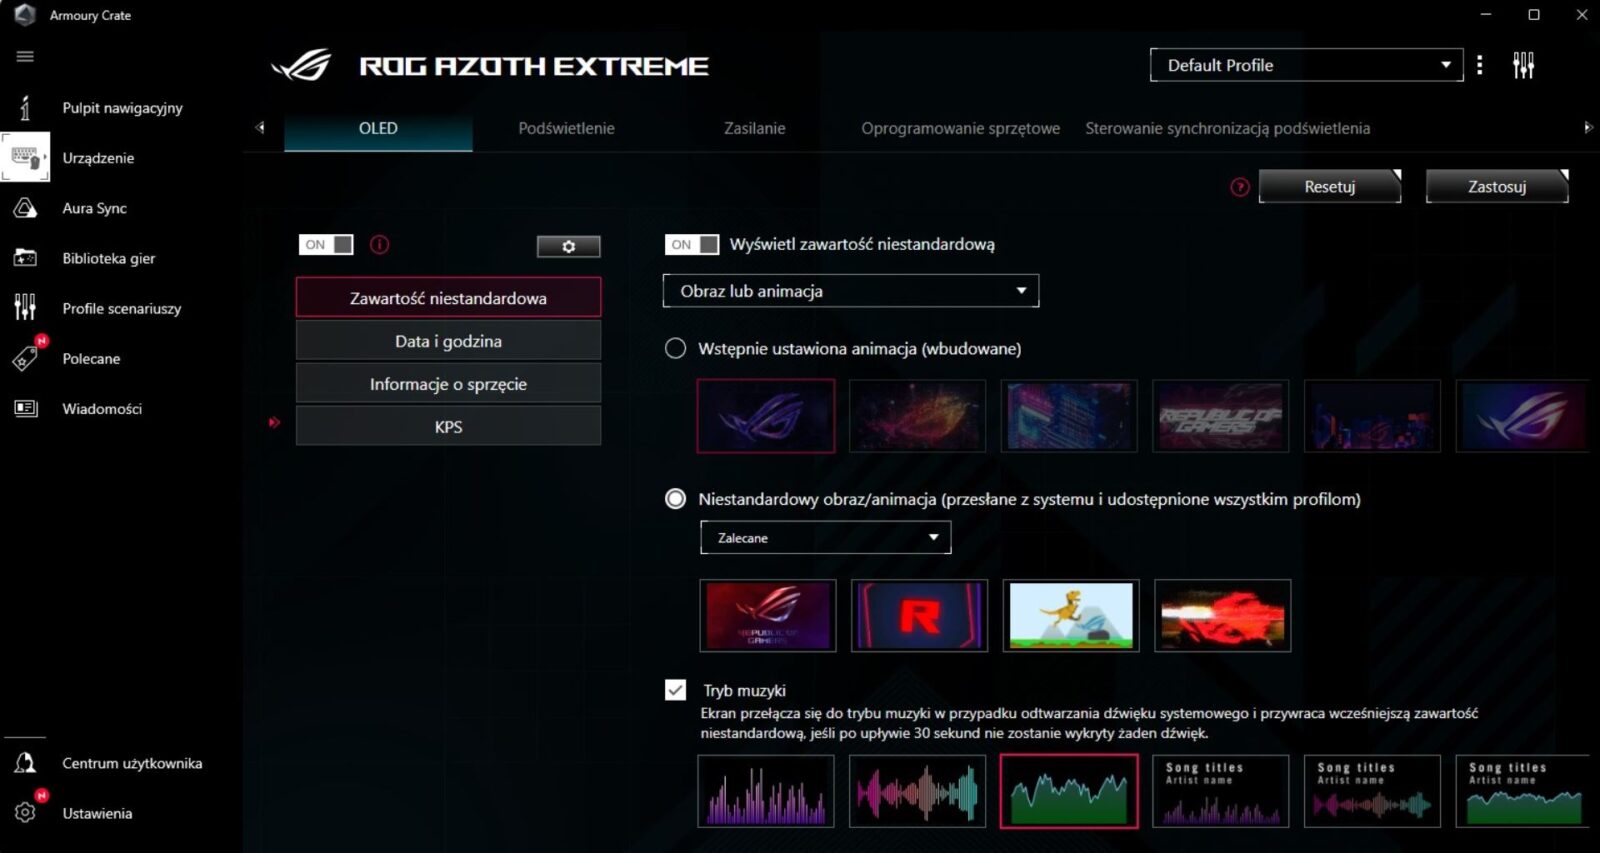Toggle the OLED display ON switch
Viewport: 1600px width, 853px height.
[326, 245]
